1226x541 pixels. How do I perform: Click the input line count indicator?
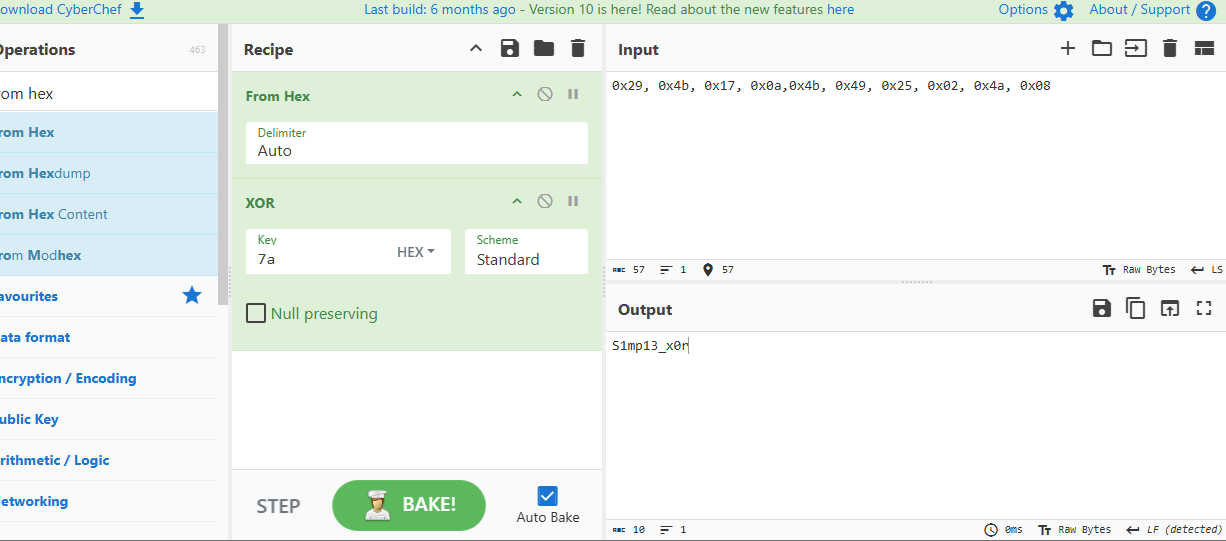(673, 270)
